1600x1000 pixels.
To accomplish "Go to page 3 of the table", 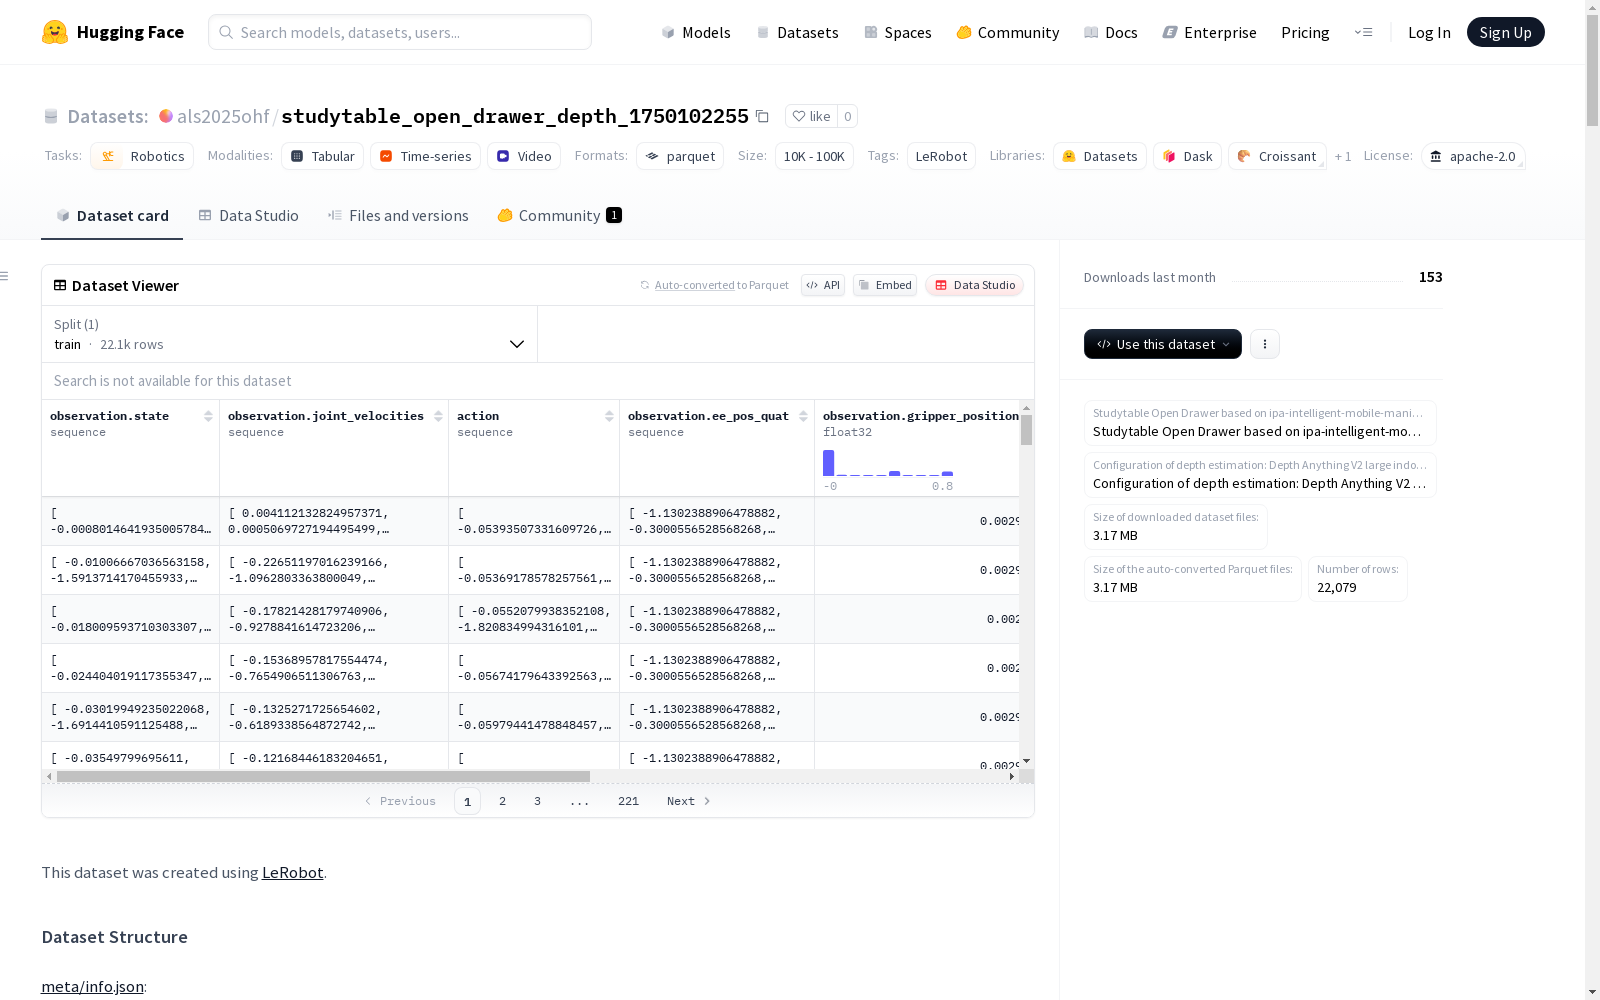I will (537, 801).
